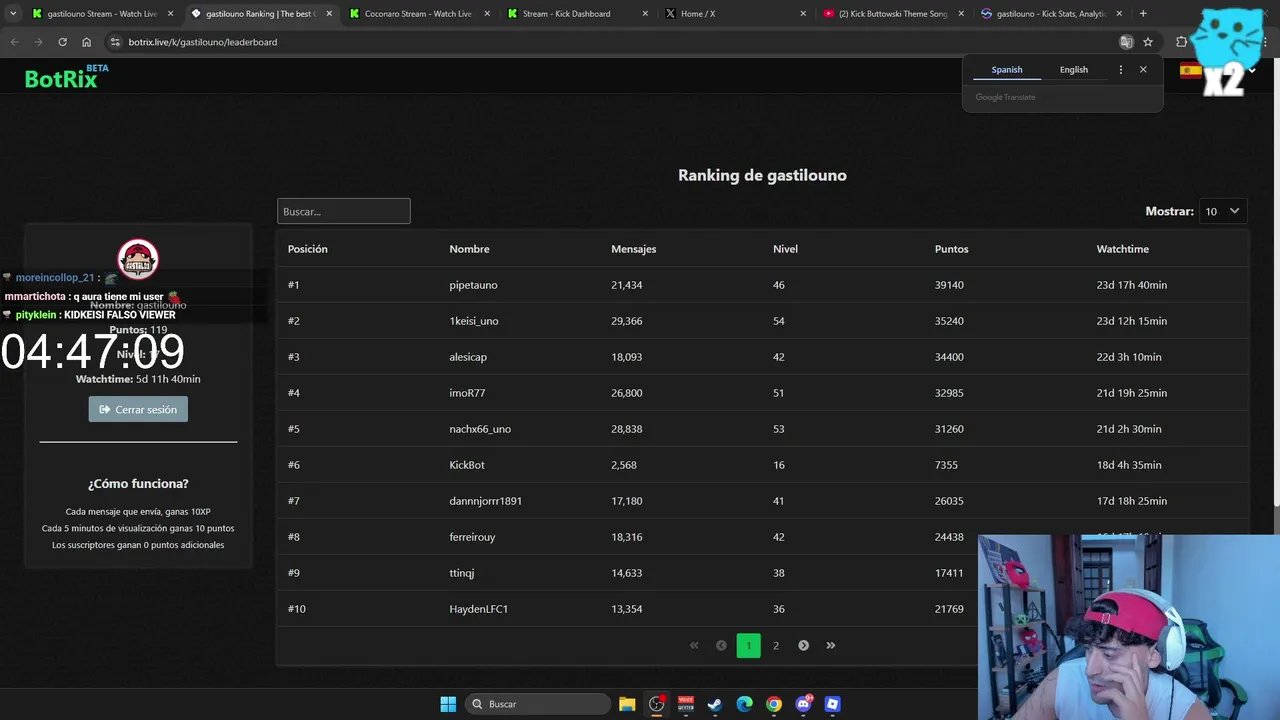View site information icon in address bar
Viewport: 1280px width, 720px height.
115,42
